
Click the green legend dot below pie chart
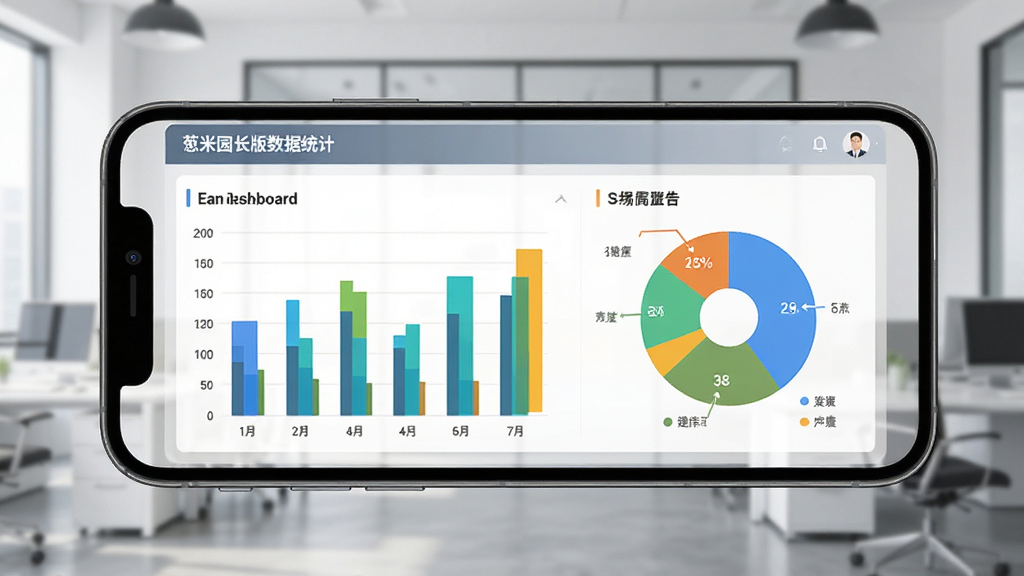(x=667, y=422)
